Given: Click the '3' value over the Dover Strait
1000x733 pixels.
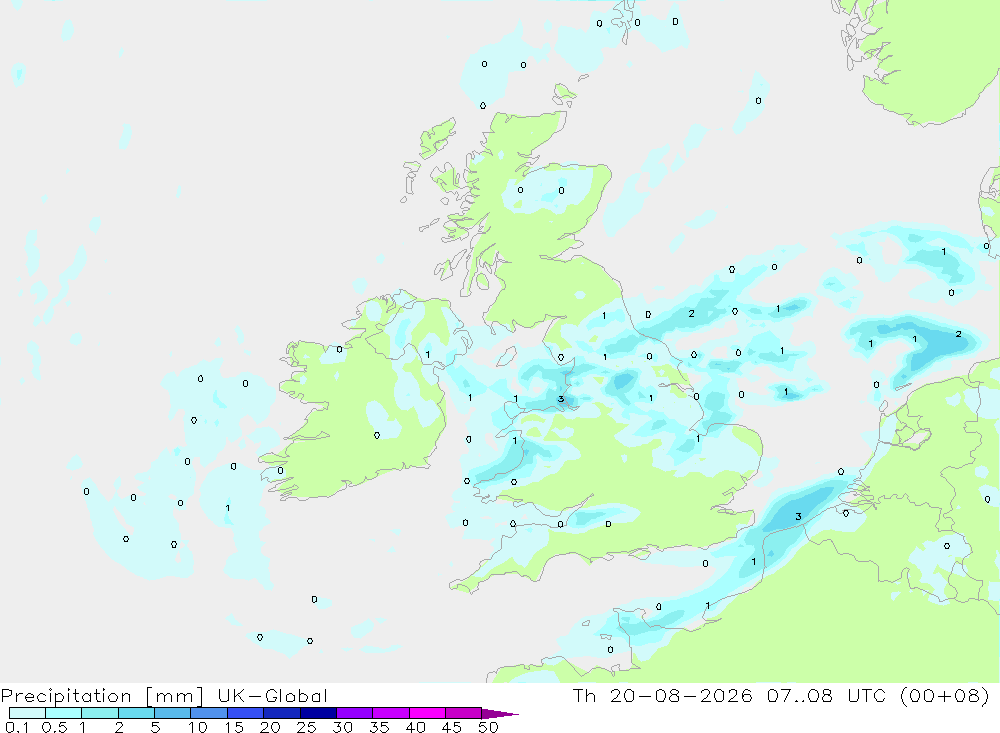Looking at the screenshot, I should (x=798, y=516).
